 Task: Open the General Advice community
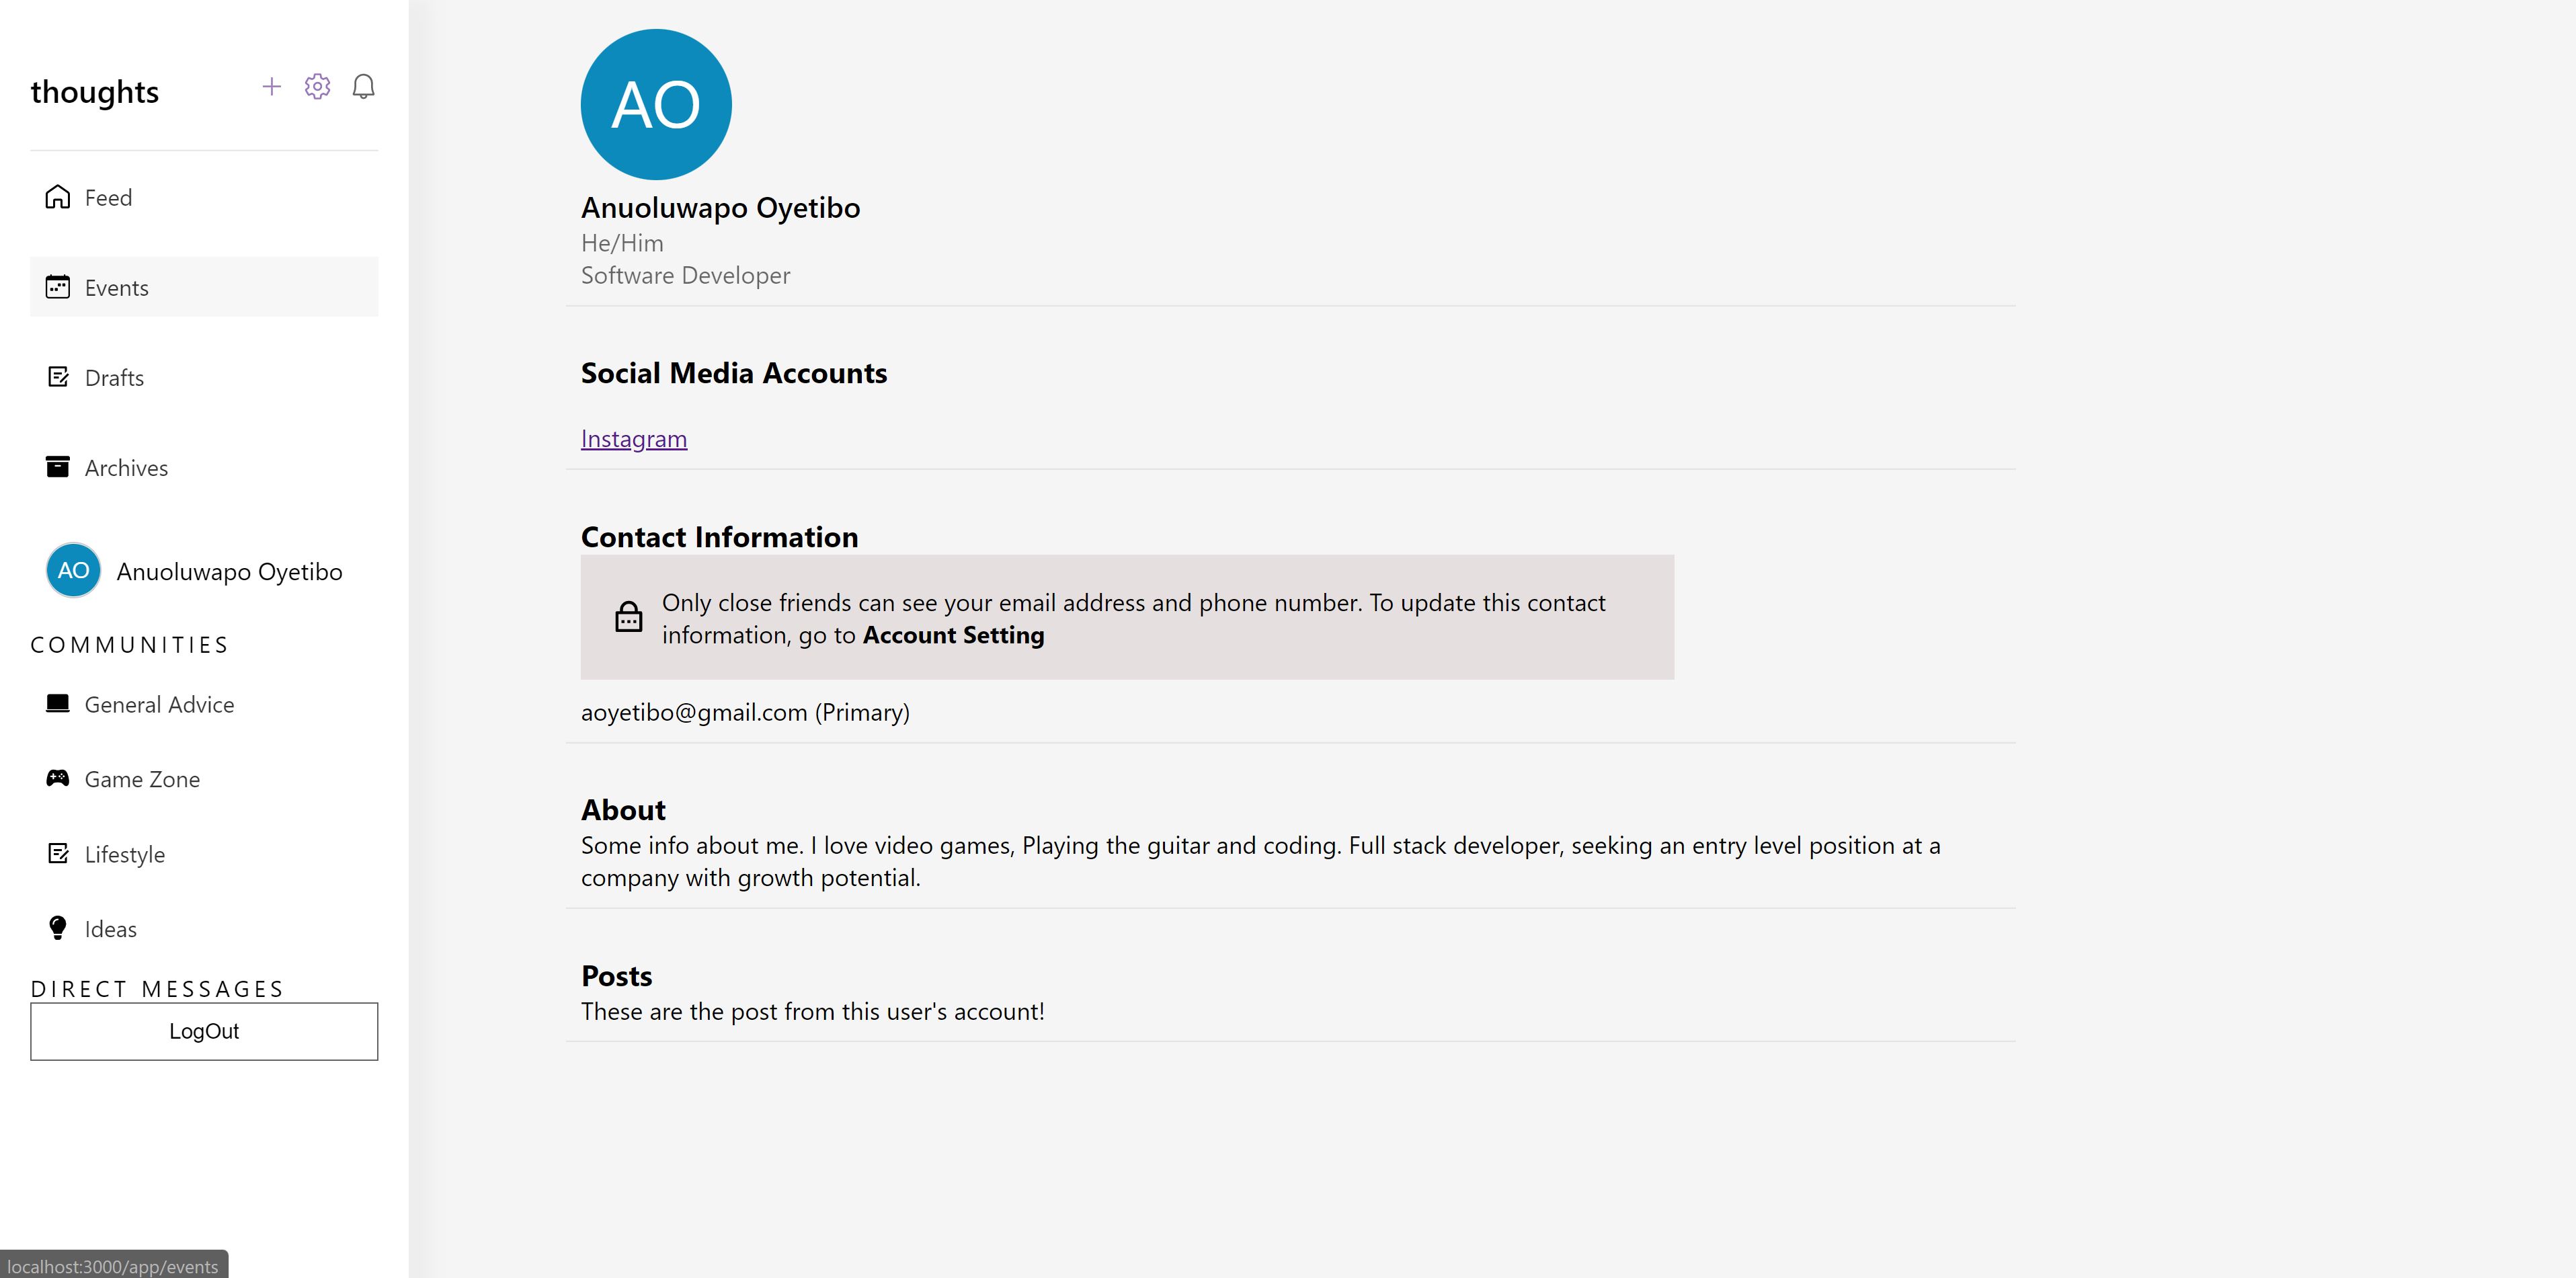tap(204, 704)
